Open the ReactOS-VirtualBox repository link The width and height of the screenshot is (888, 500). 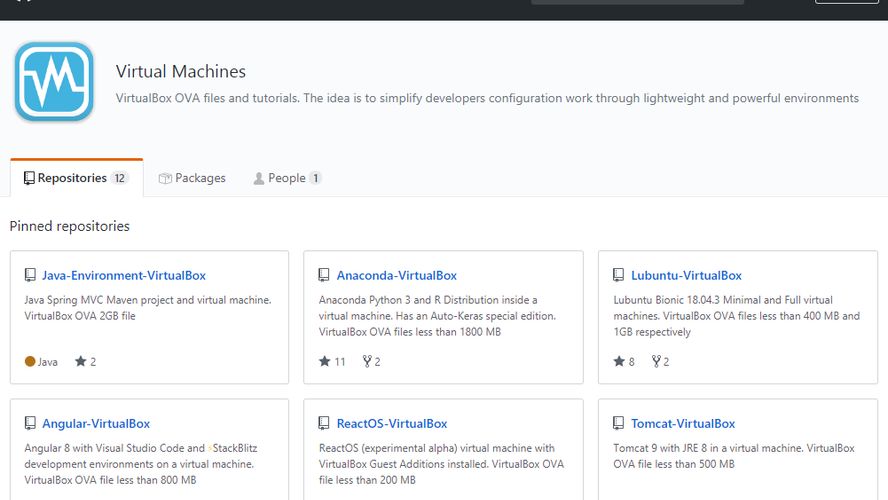392,424
